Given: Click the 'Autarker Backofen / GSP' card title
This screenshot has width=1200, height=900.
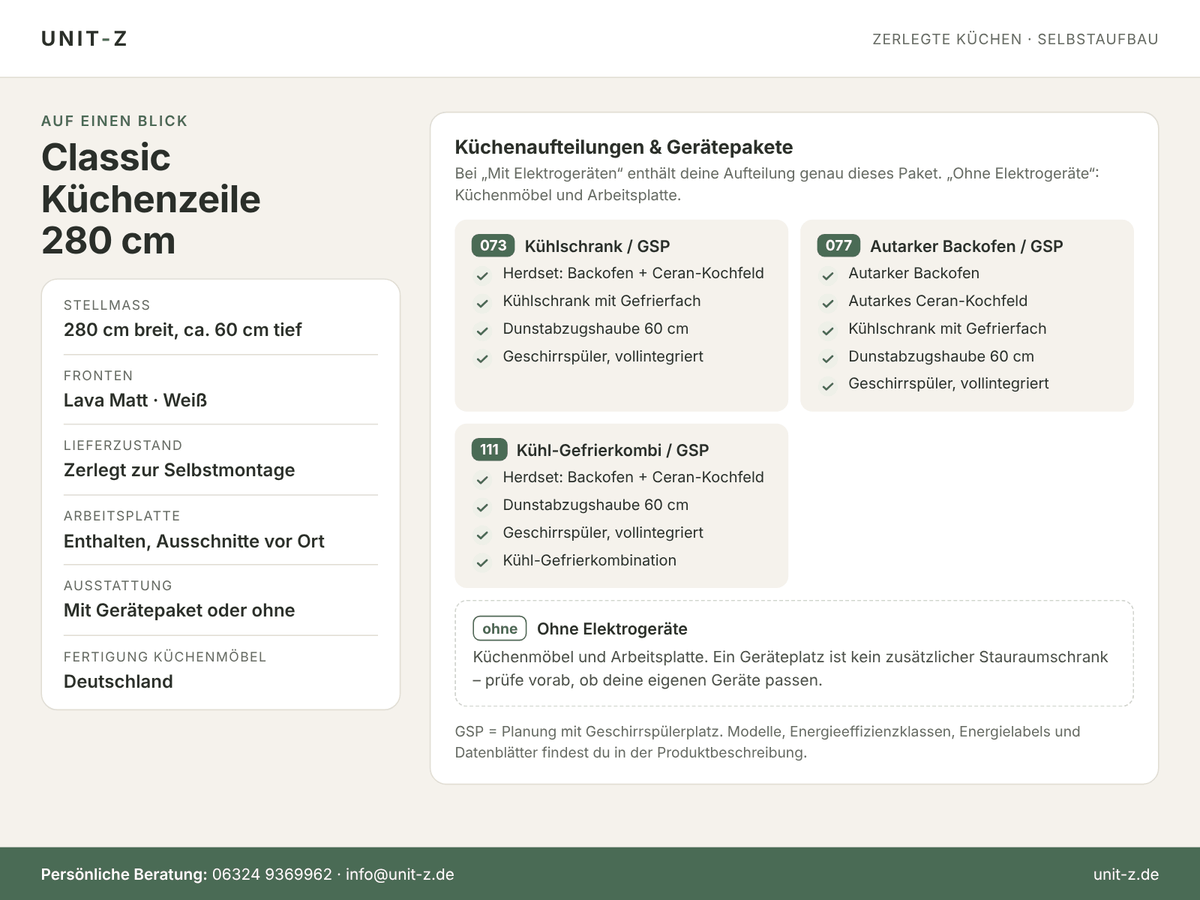Looking at the screenshot, I should (x=966, y=246).
